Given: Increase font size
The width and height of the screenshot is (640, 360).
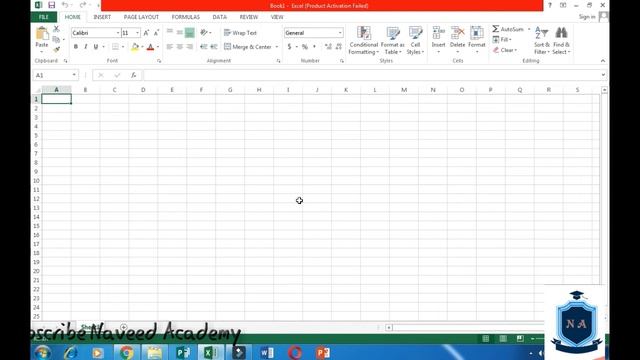Looking at the screenshot, I should tap(146, 33).
